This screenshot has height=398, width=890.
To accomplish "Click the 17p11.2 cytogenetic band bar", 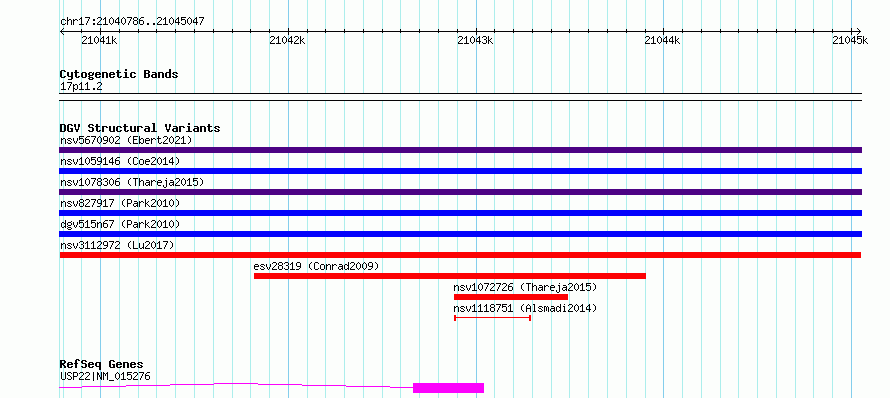I will (460, 97).
